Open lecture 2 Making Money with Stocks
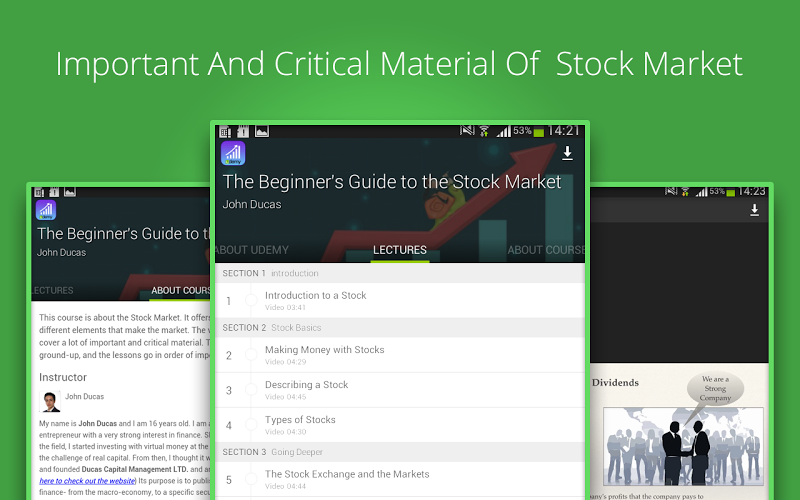Screen dimensions: 800x500 (400, 355)
